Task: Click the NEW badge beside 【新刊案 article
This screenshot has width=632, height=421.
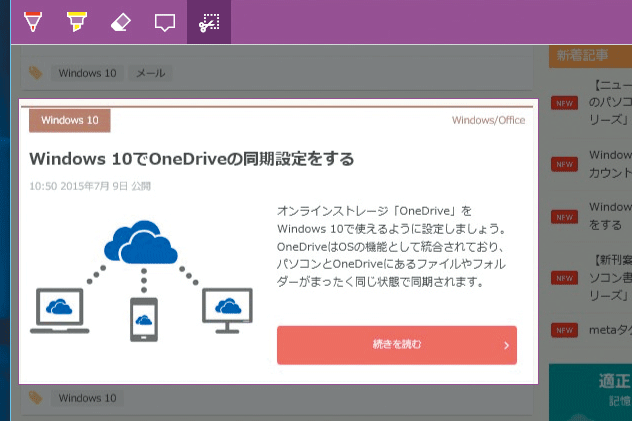Action: 564,278
